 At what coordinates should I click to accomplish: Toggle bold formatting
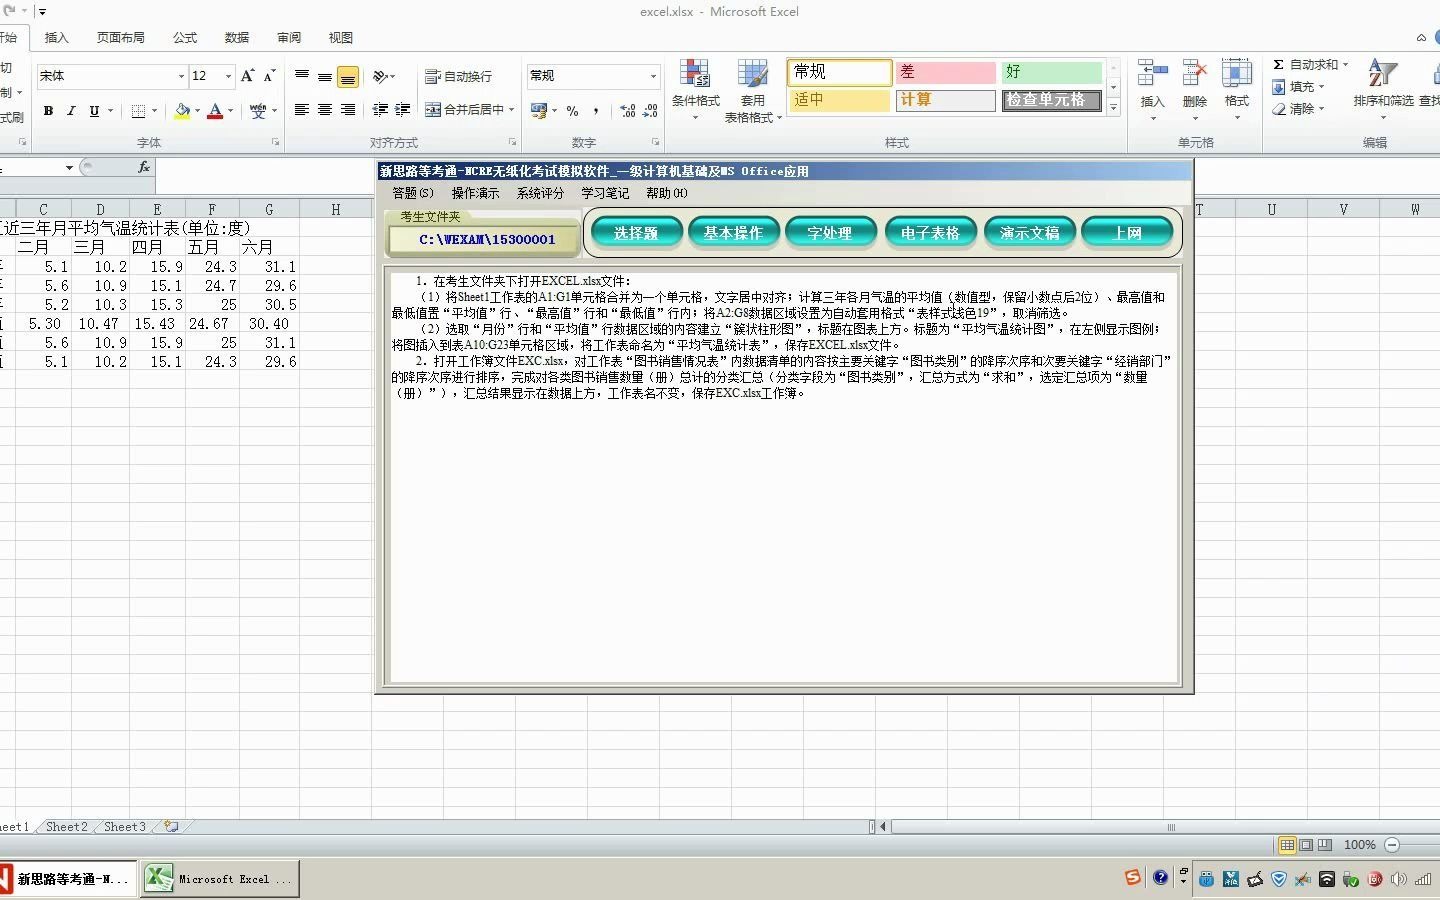pyautogui.click(x=48, y=111)
